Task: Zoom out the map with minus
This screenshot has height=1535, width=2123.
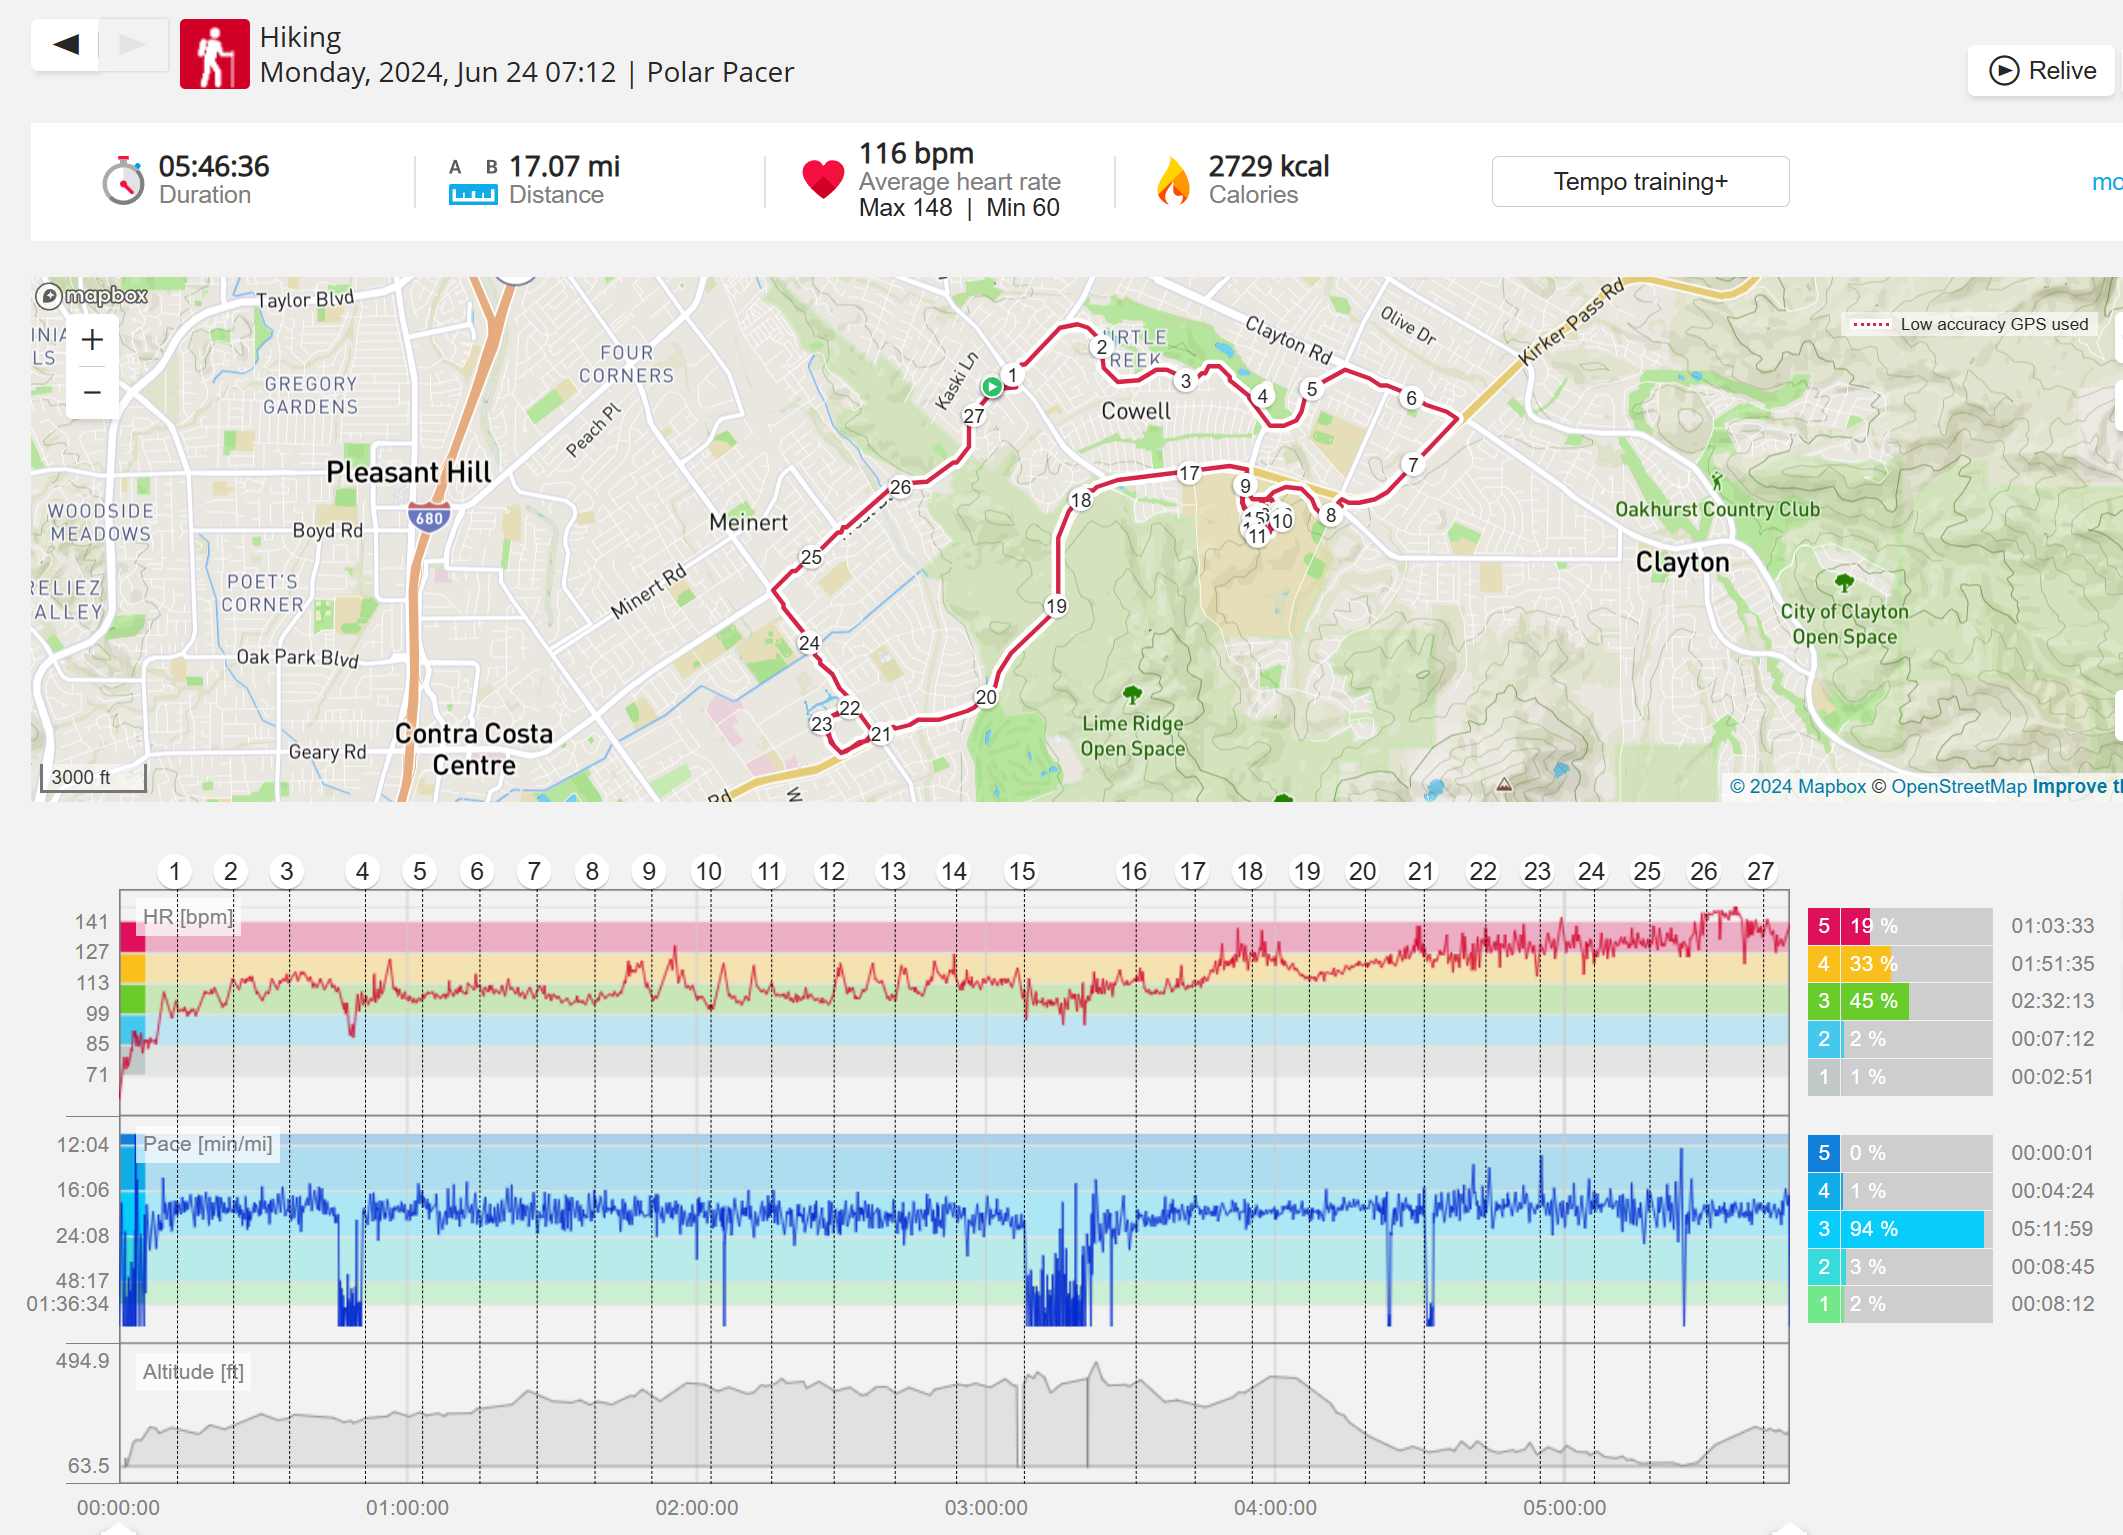Action: click(x=92, y=392)
